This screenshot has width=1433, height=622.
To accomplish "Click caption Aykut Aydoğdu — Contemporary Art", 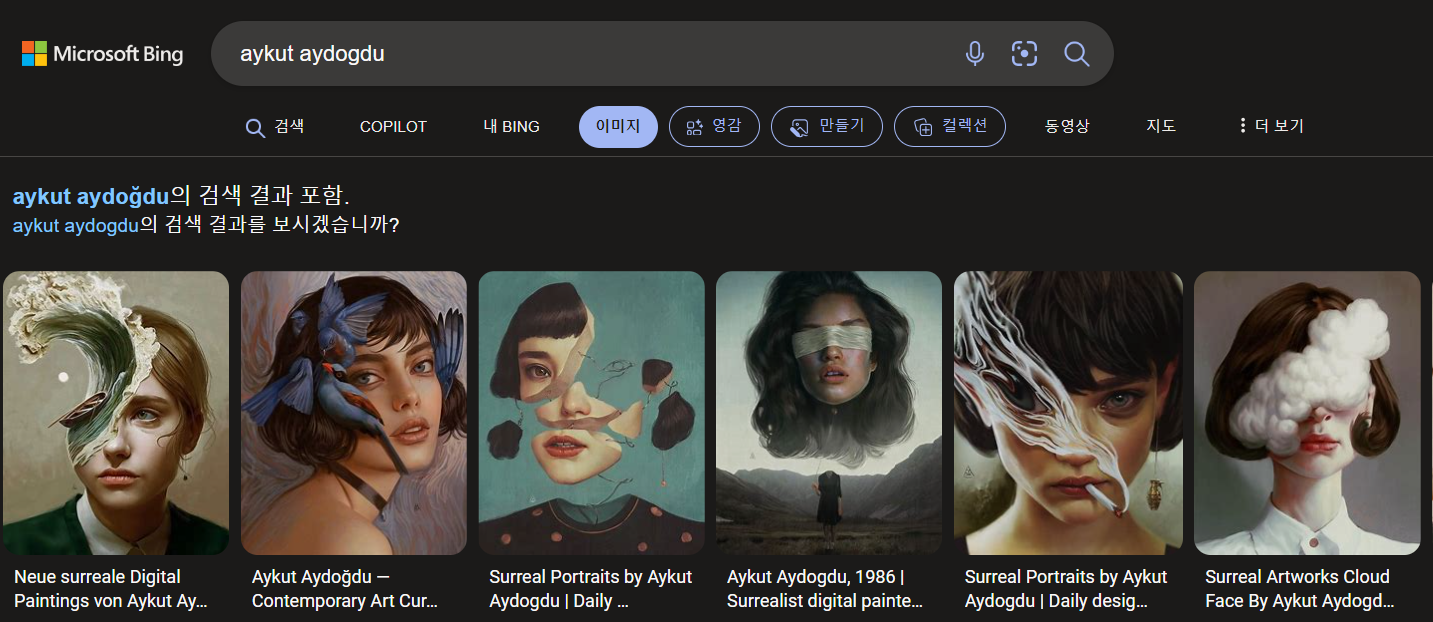I will 345,589.
